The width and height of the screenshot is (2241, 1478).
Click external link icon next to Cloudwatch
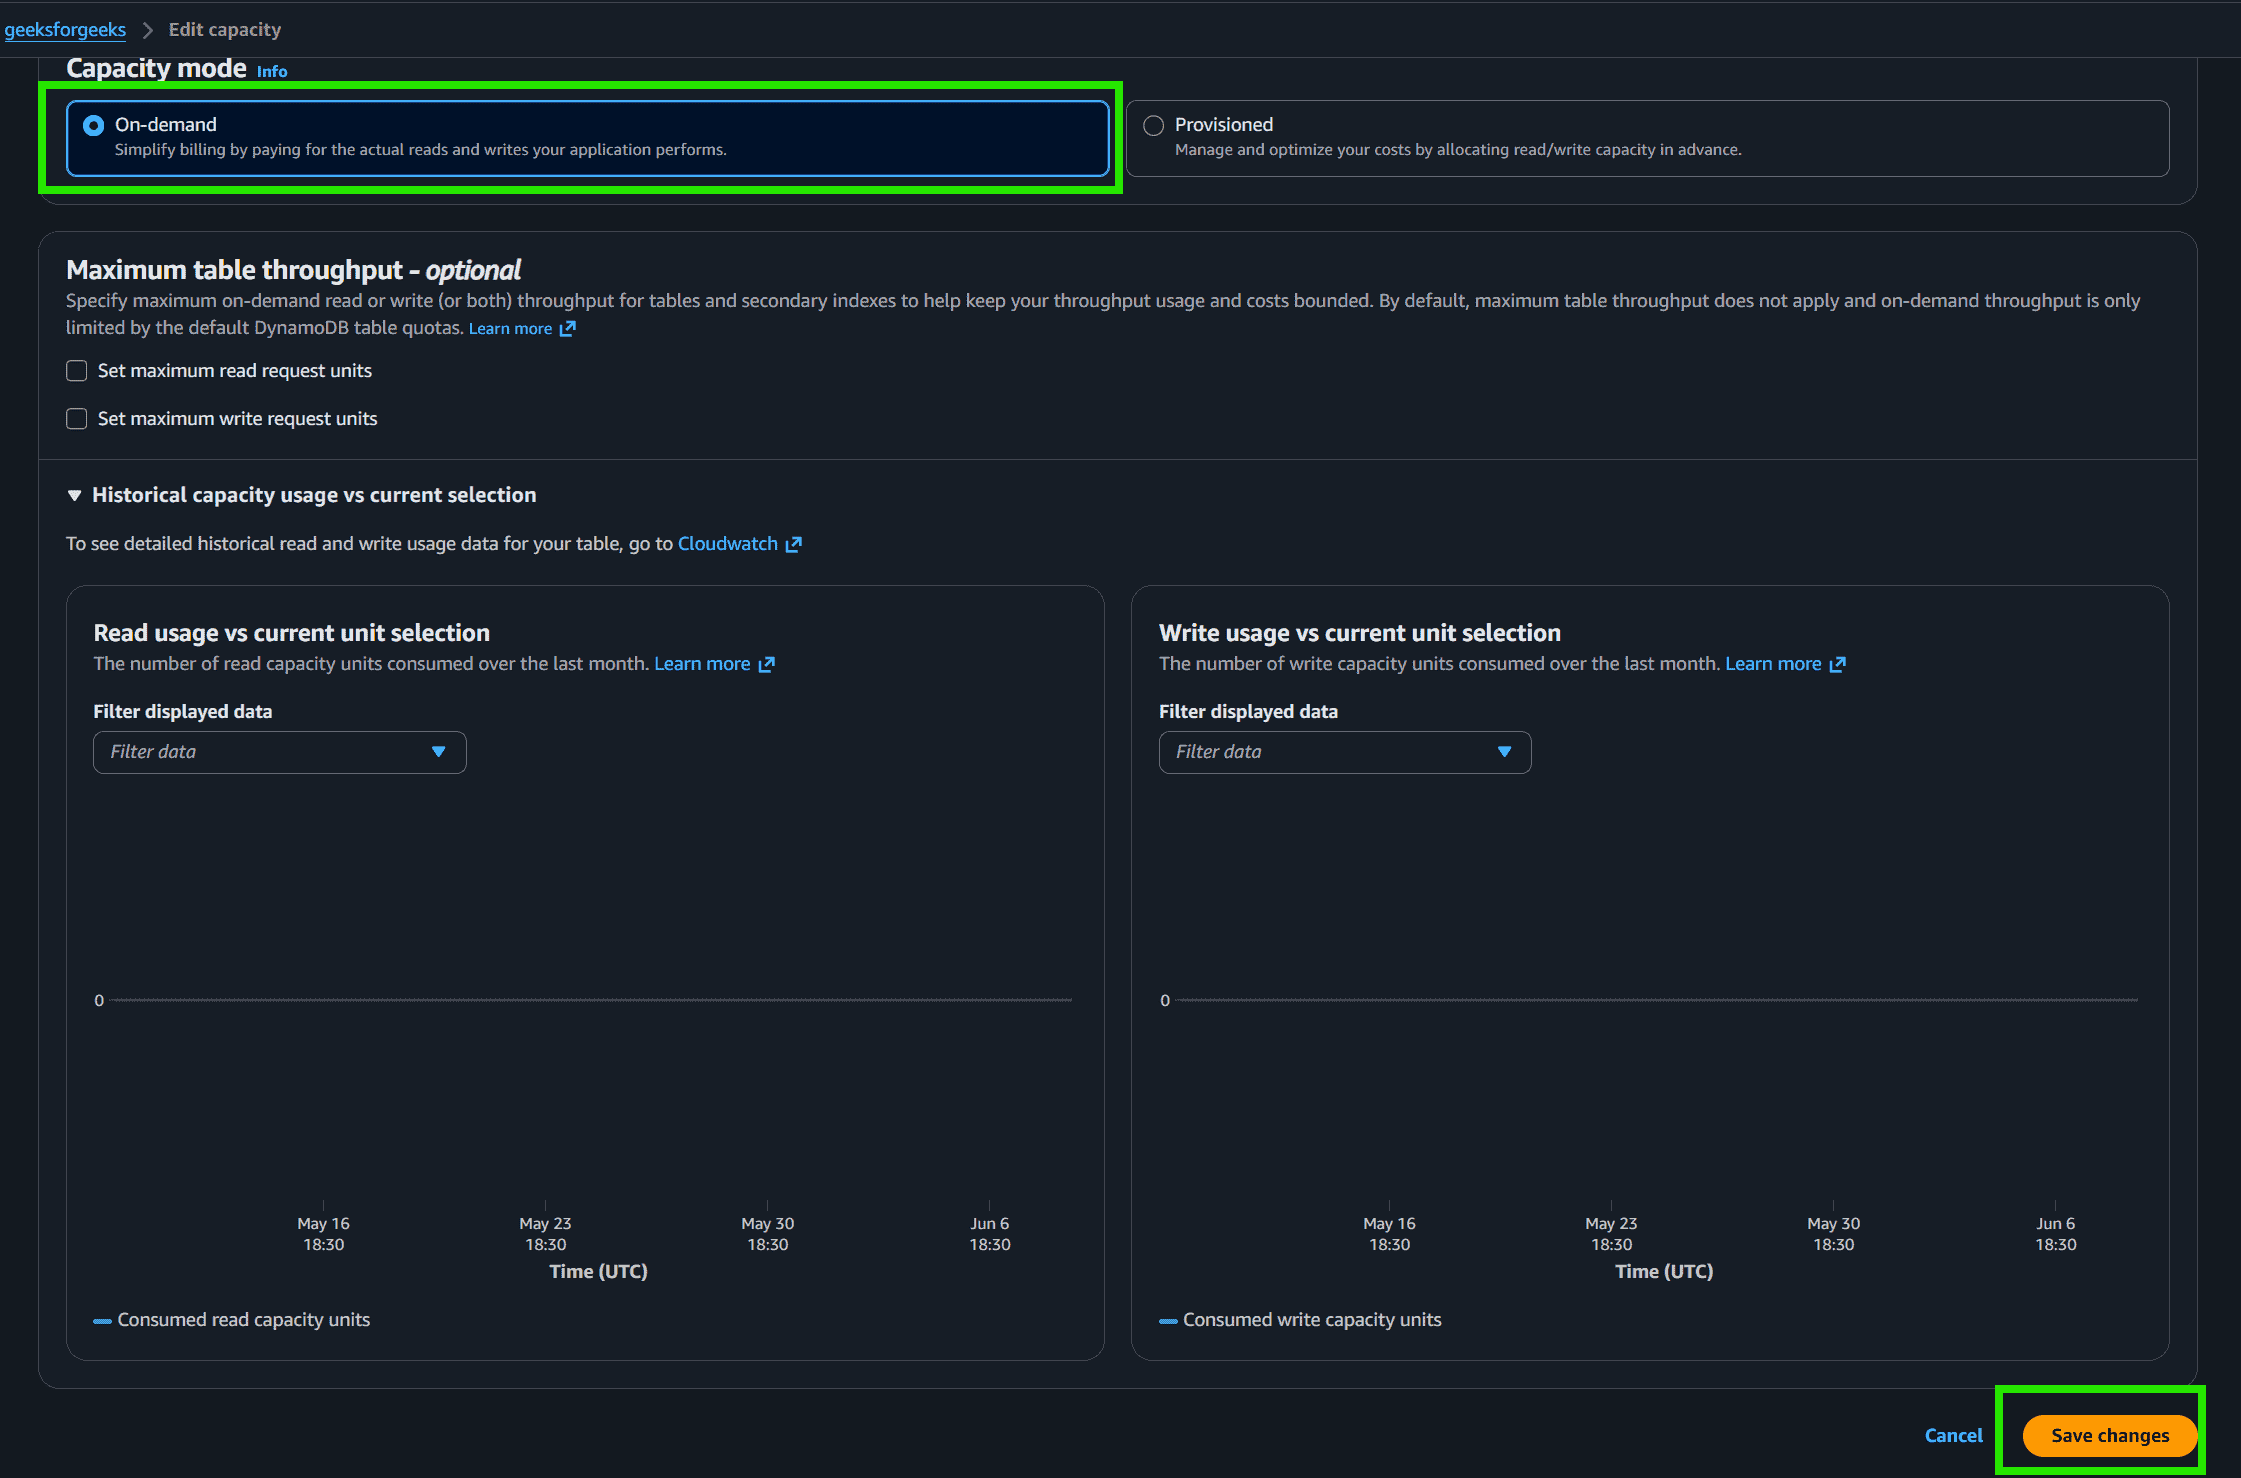pyautogui.click(x=794, y=544)
